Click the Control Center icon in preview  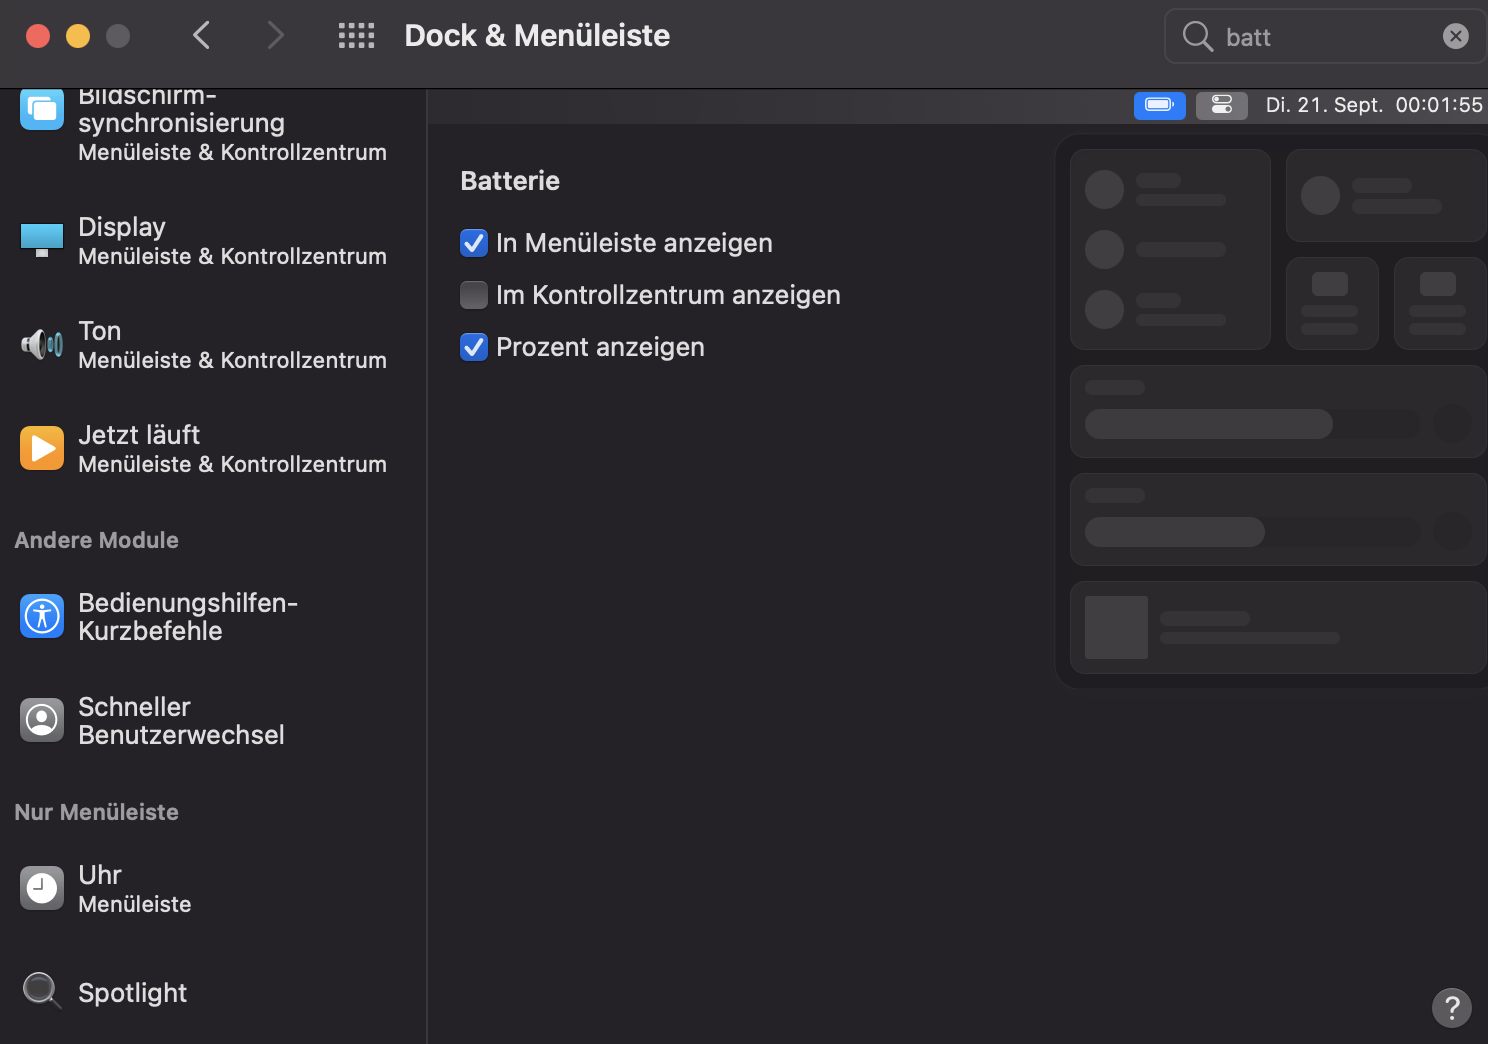pos(1222,105)
